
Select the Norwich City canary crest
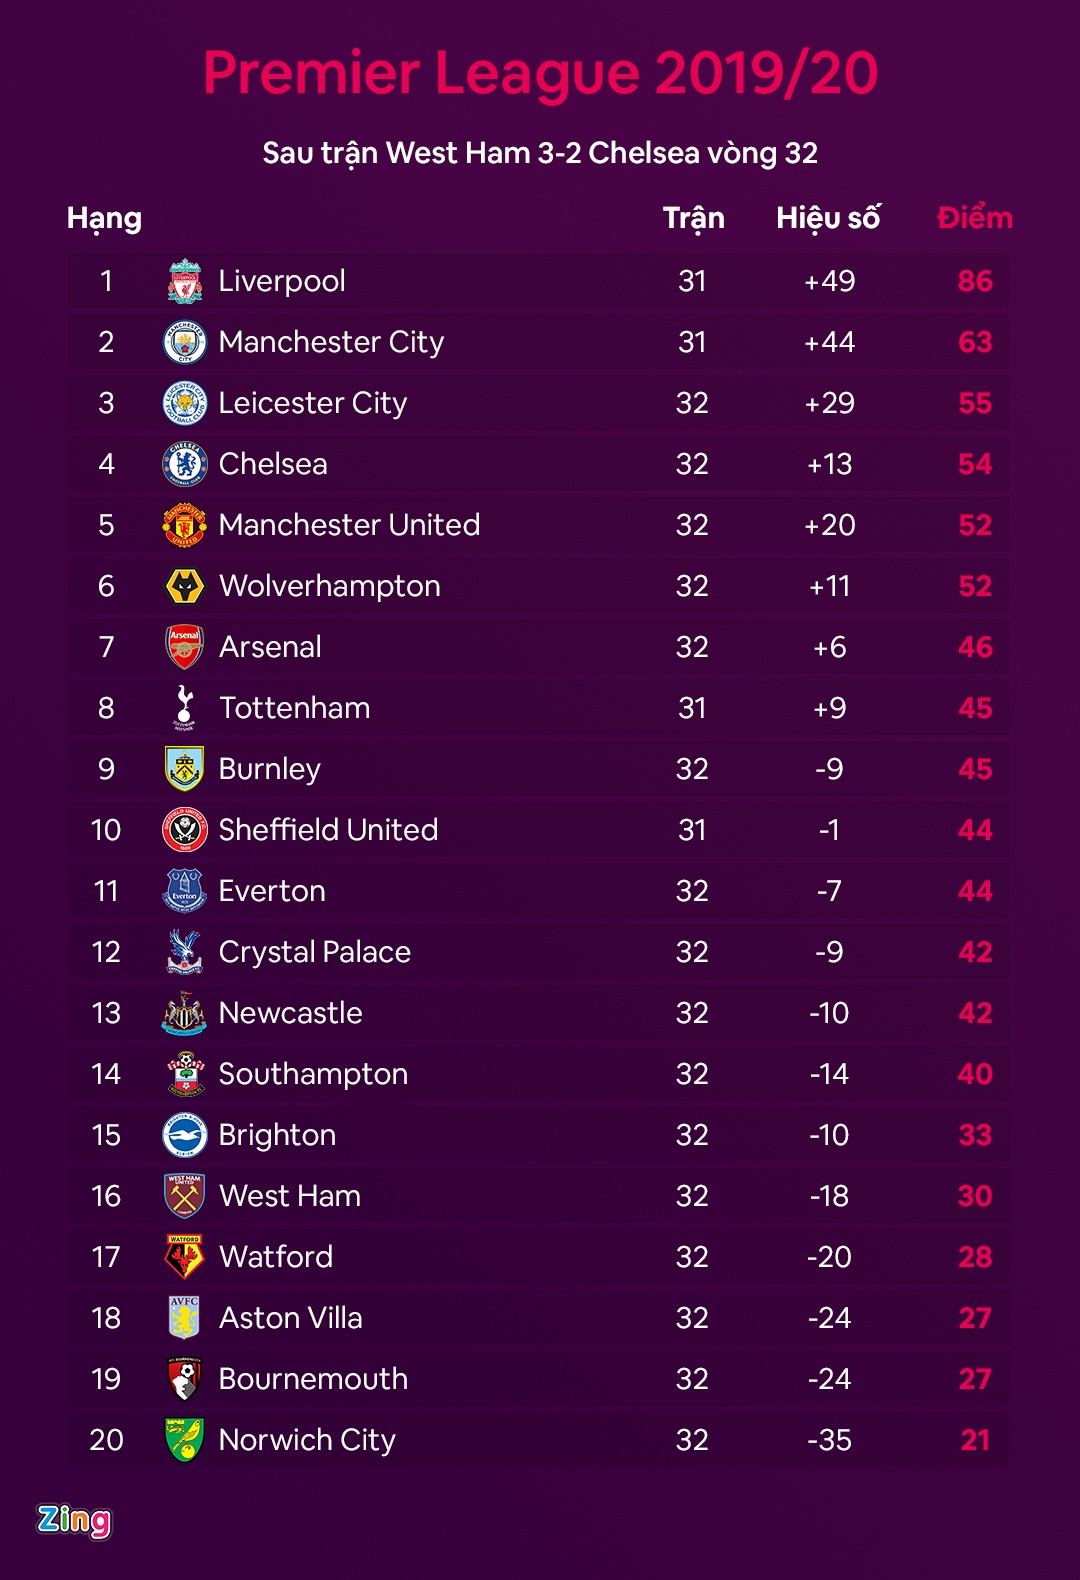pyautogui.click(x=185, y=1440)
